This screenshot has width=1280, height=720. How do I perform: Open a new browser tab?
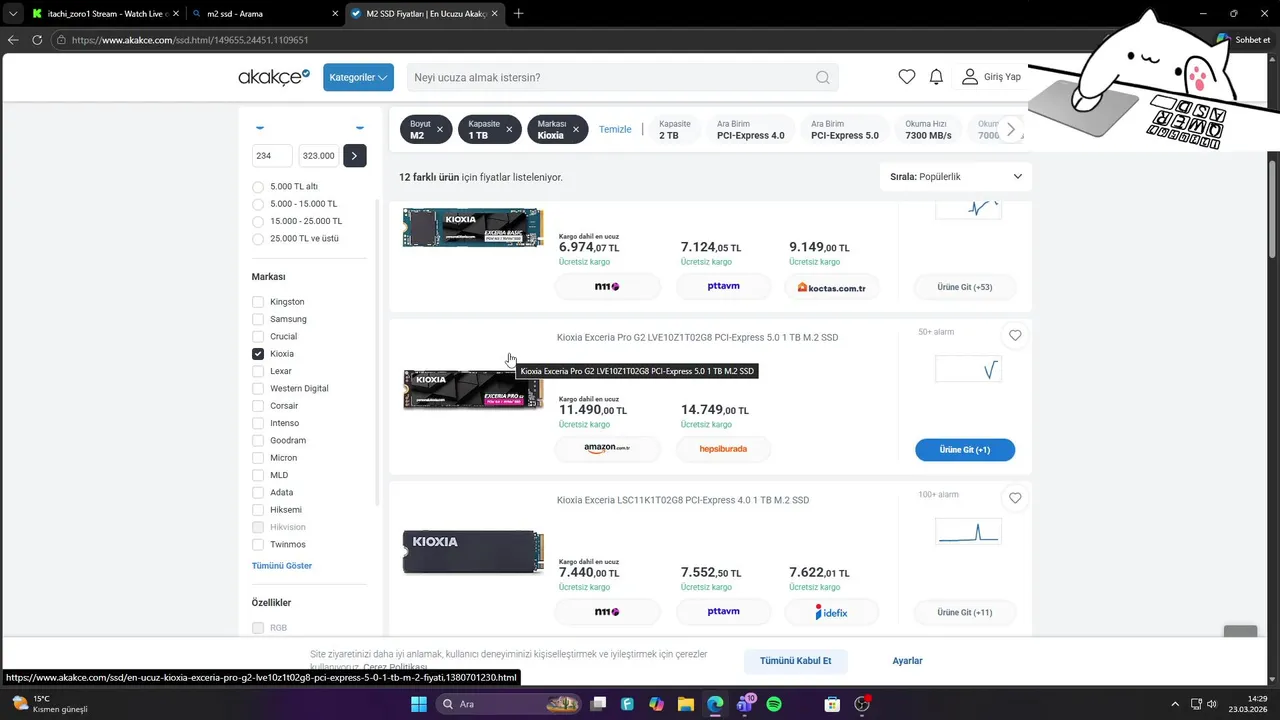click(x=518, y=14)
